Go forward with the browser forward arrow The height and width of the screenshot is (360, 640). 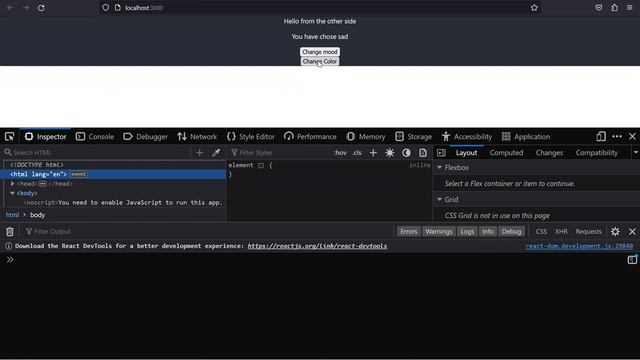click(x=26, y=8)
